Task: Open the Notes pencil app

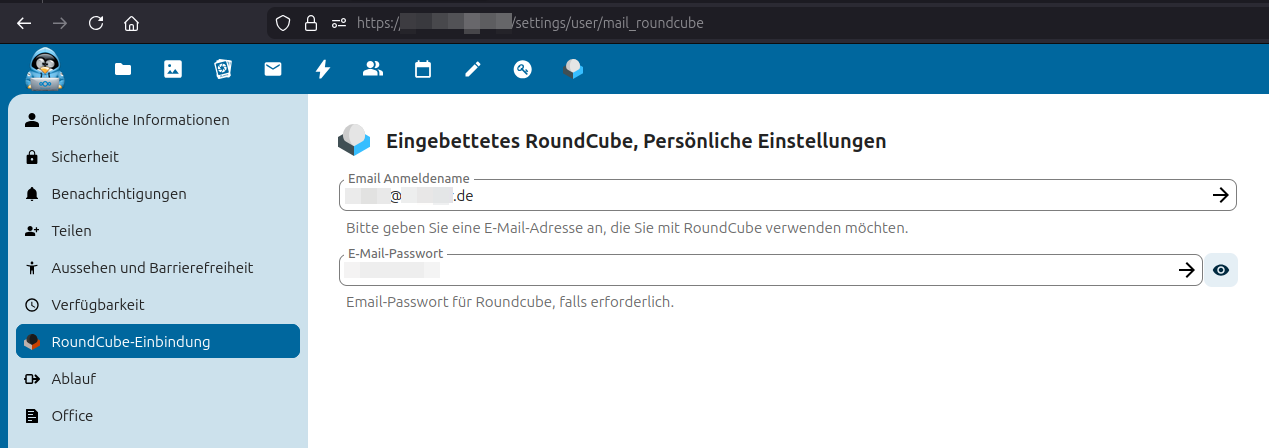Action: click(473, 69)
